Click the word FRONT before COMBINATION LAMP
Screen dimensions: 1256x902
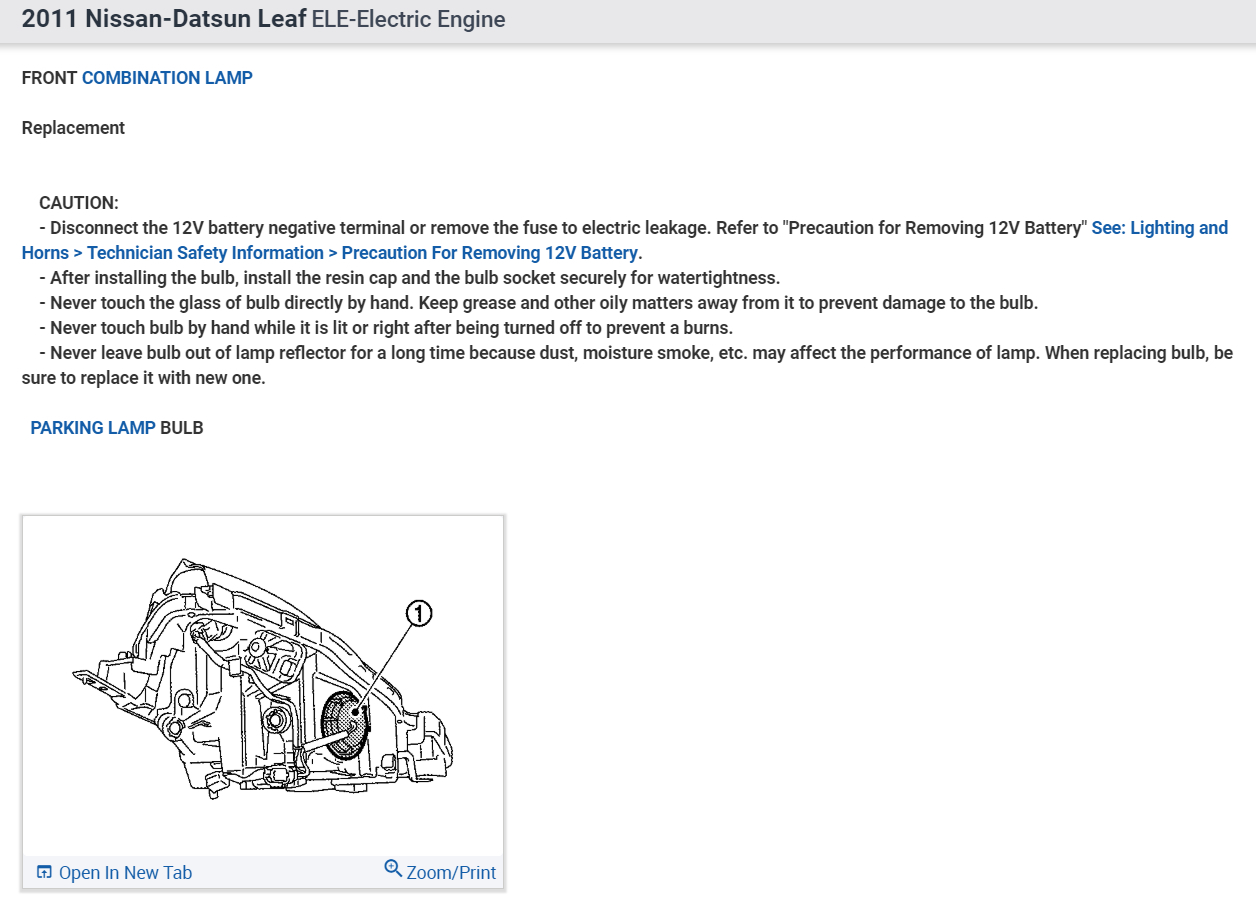point(49,77)
